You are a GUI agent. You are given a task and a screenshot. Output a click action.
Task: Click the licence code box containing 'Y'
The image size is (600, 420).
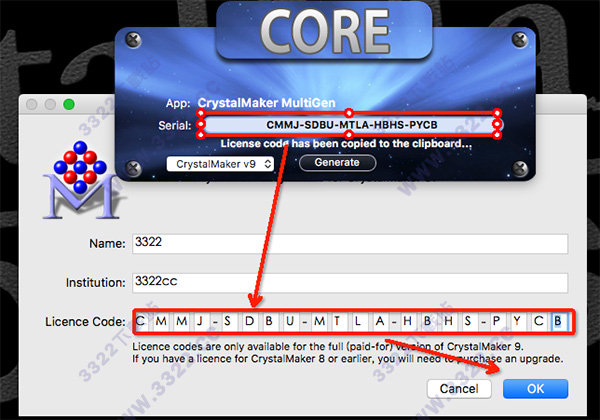[x=517, y=321]
